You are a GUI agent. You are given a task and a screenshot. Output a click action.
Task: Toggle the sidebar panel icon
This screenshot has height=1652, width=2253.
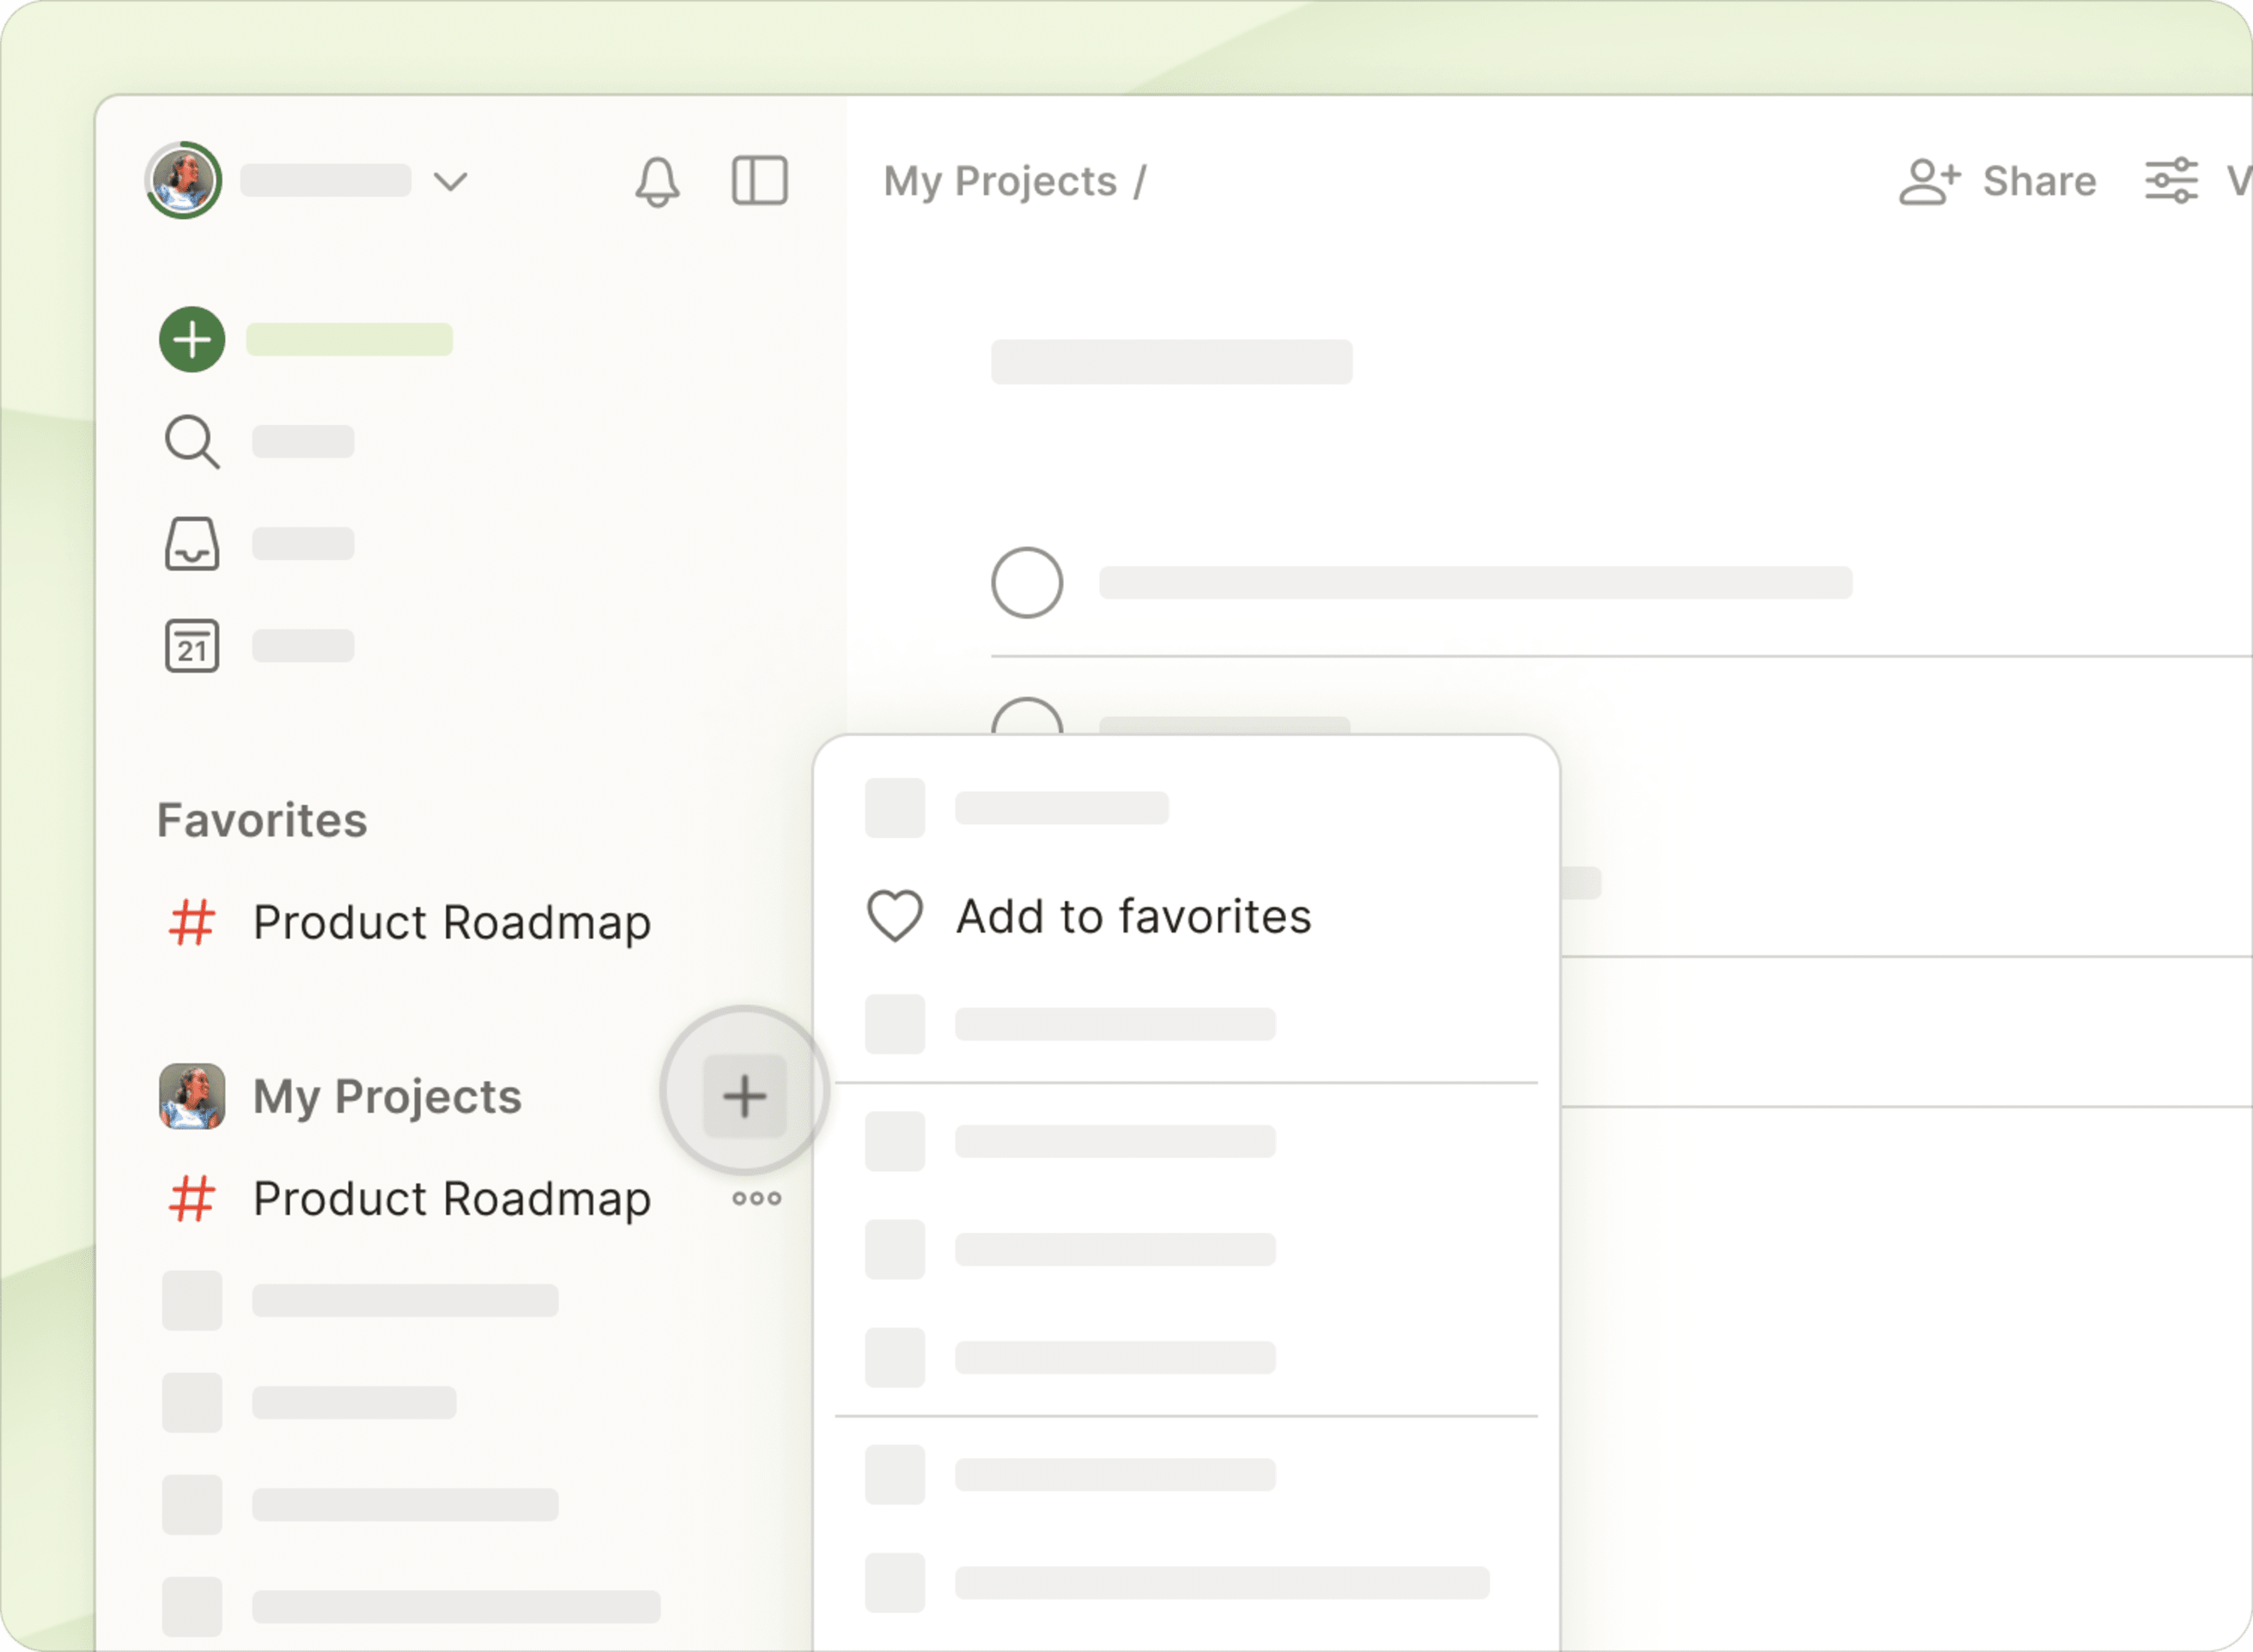click(760, 181)
